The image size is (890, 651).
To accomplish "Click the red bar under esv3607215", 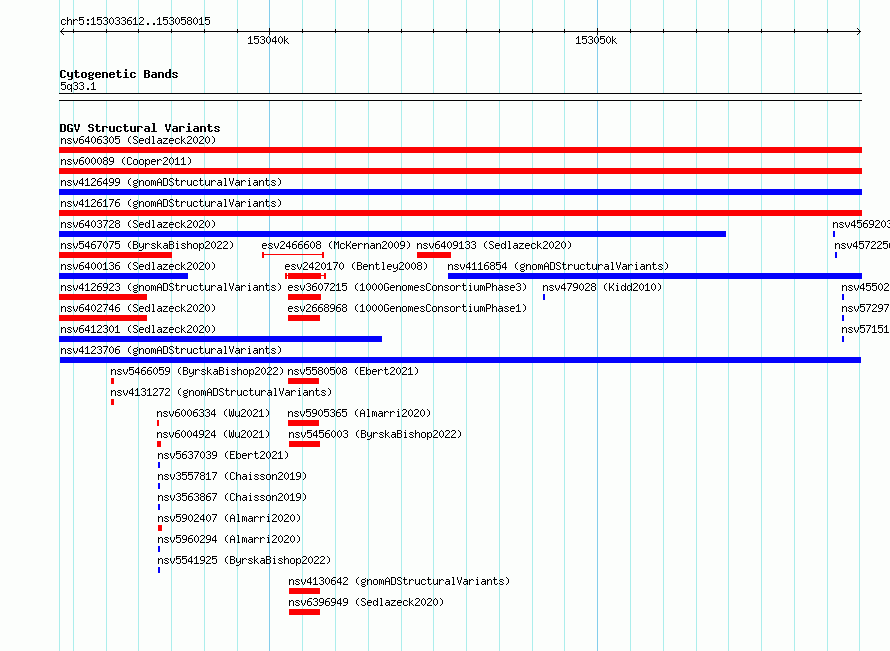I will click(304, 297).
